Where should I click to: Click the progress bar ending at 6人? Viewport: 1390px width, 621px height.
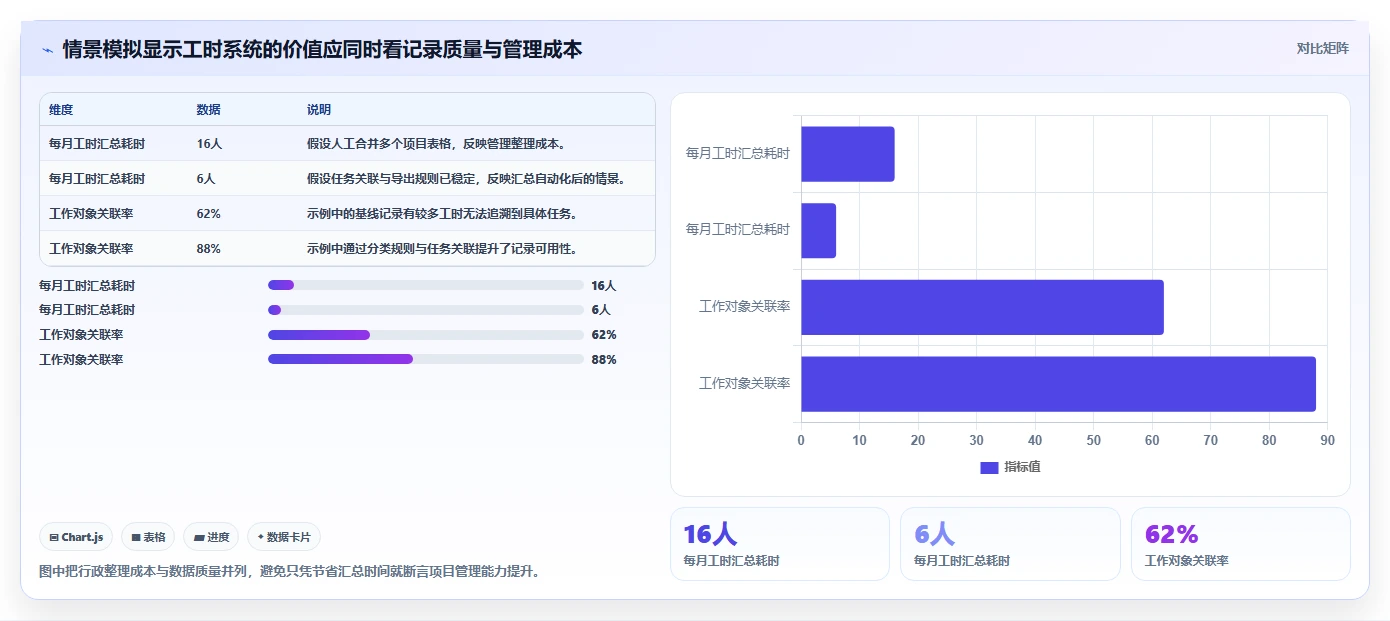pyautogui.click(x=425, y=310)
